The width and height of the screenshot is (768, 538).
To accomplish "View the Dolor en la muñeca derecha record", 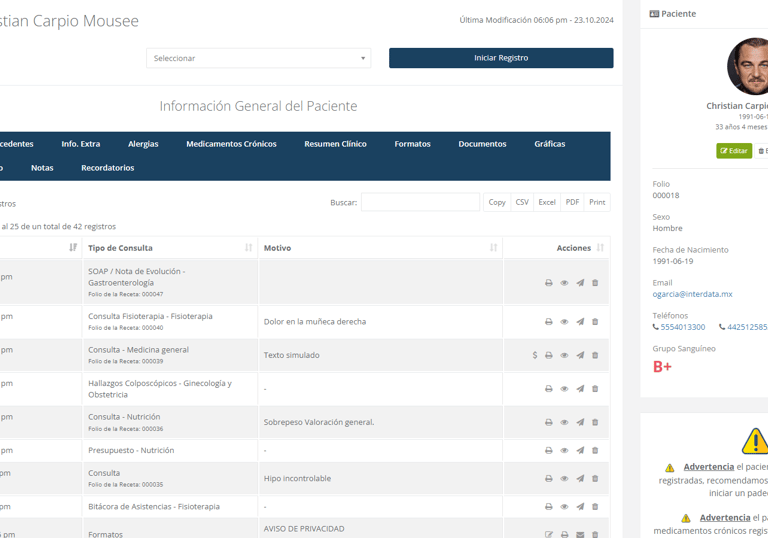I will 564,322.
